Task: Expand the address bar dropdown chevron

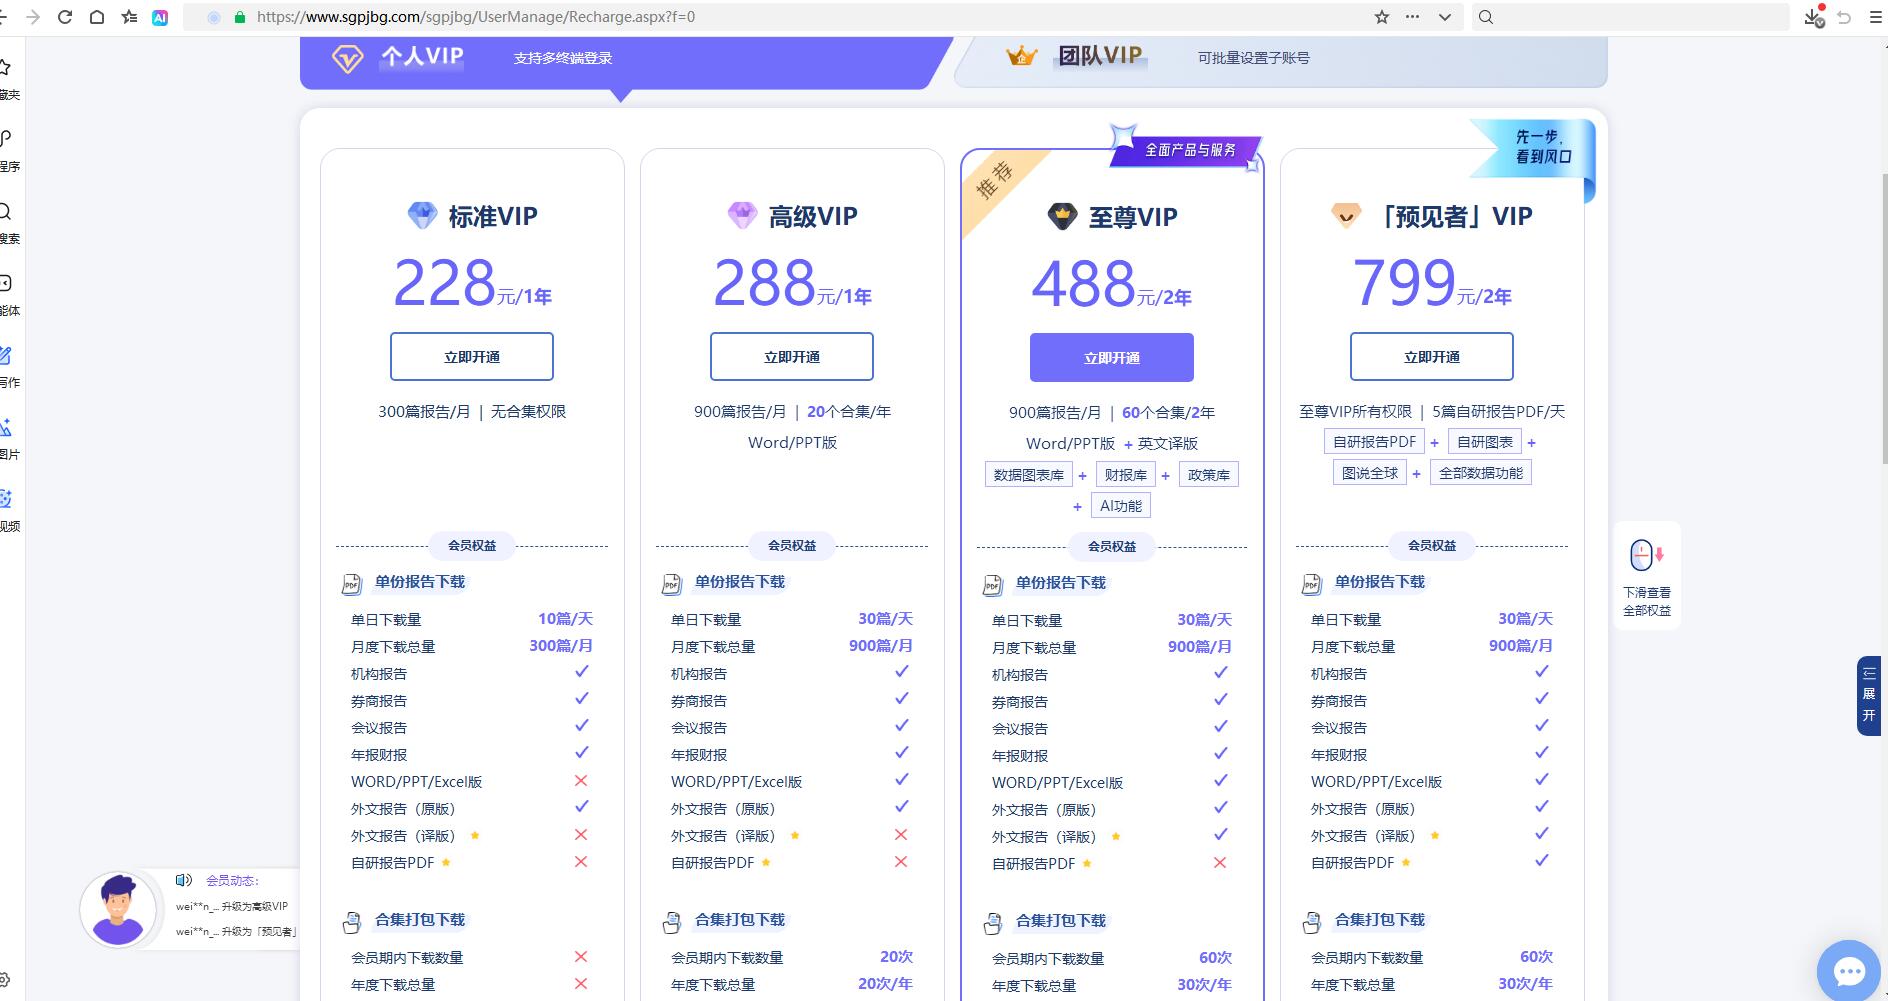Action: (1444, 17)
